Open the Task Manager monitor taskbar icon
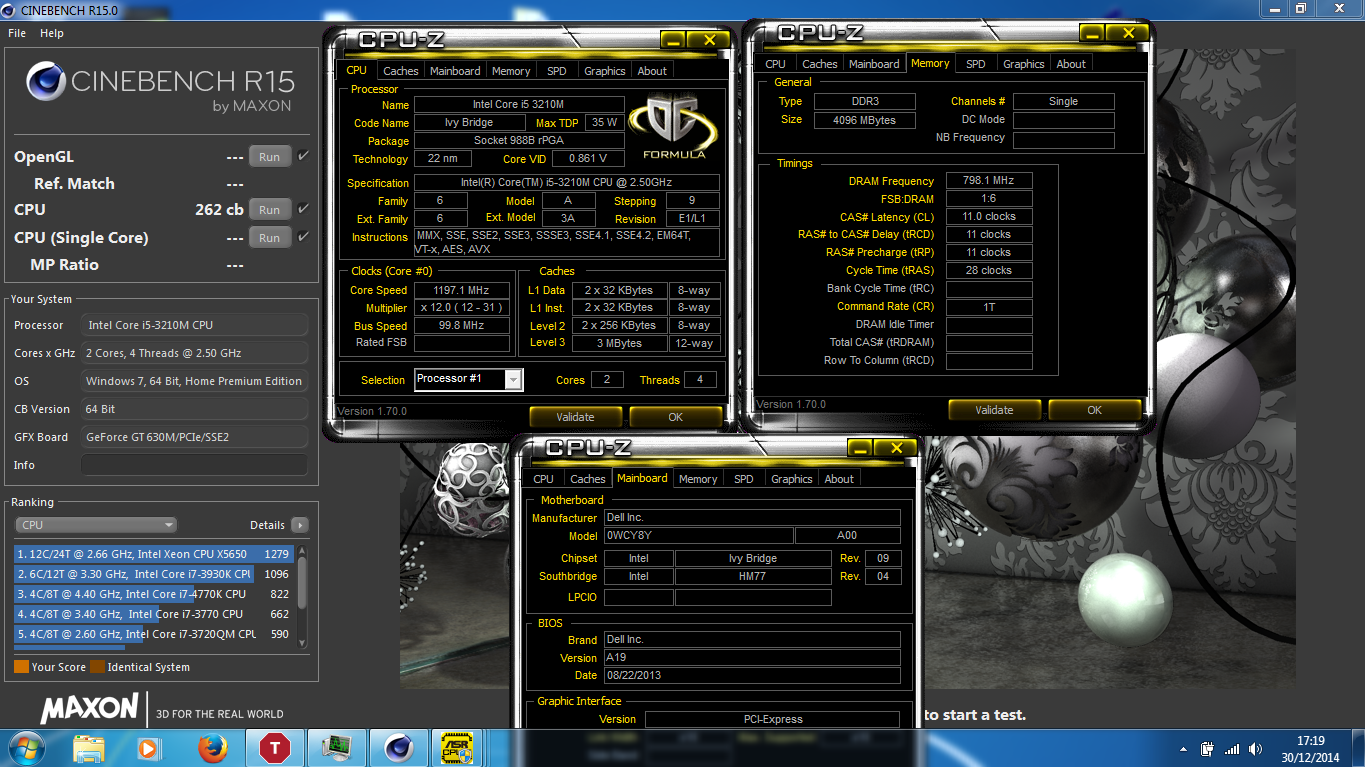 (x=335, y=747)
